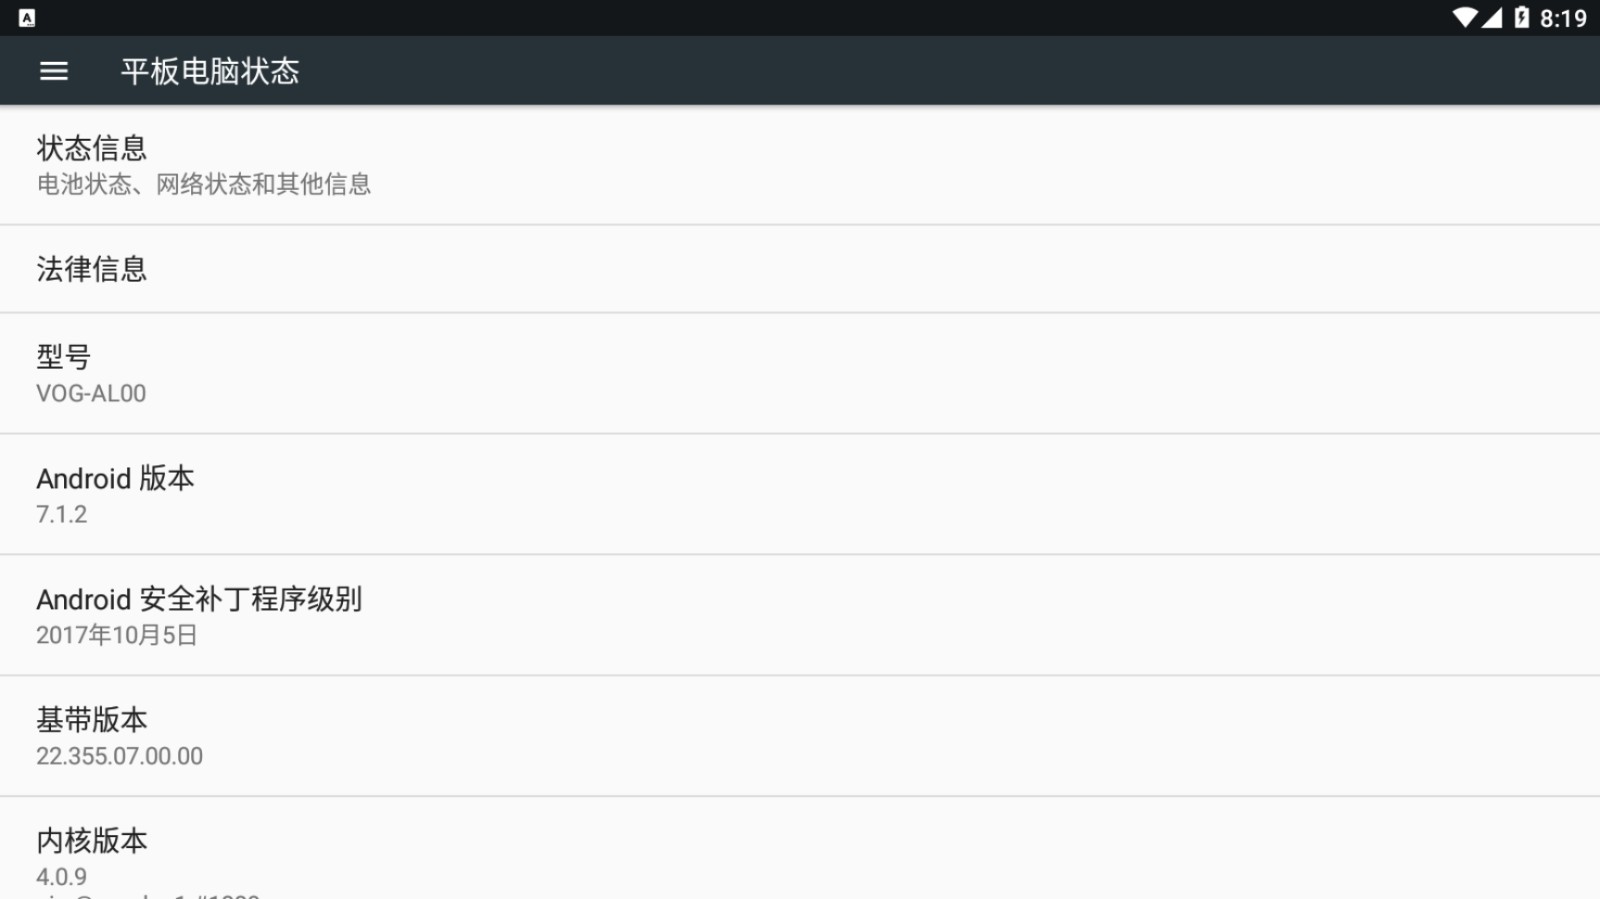Open 法律信息 legal information

(x=800, y=269)
